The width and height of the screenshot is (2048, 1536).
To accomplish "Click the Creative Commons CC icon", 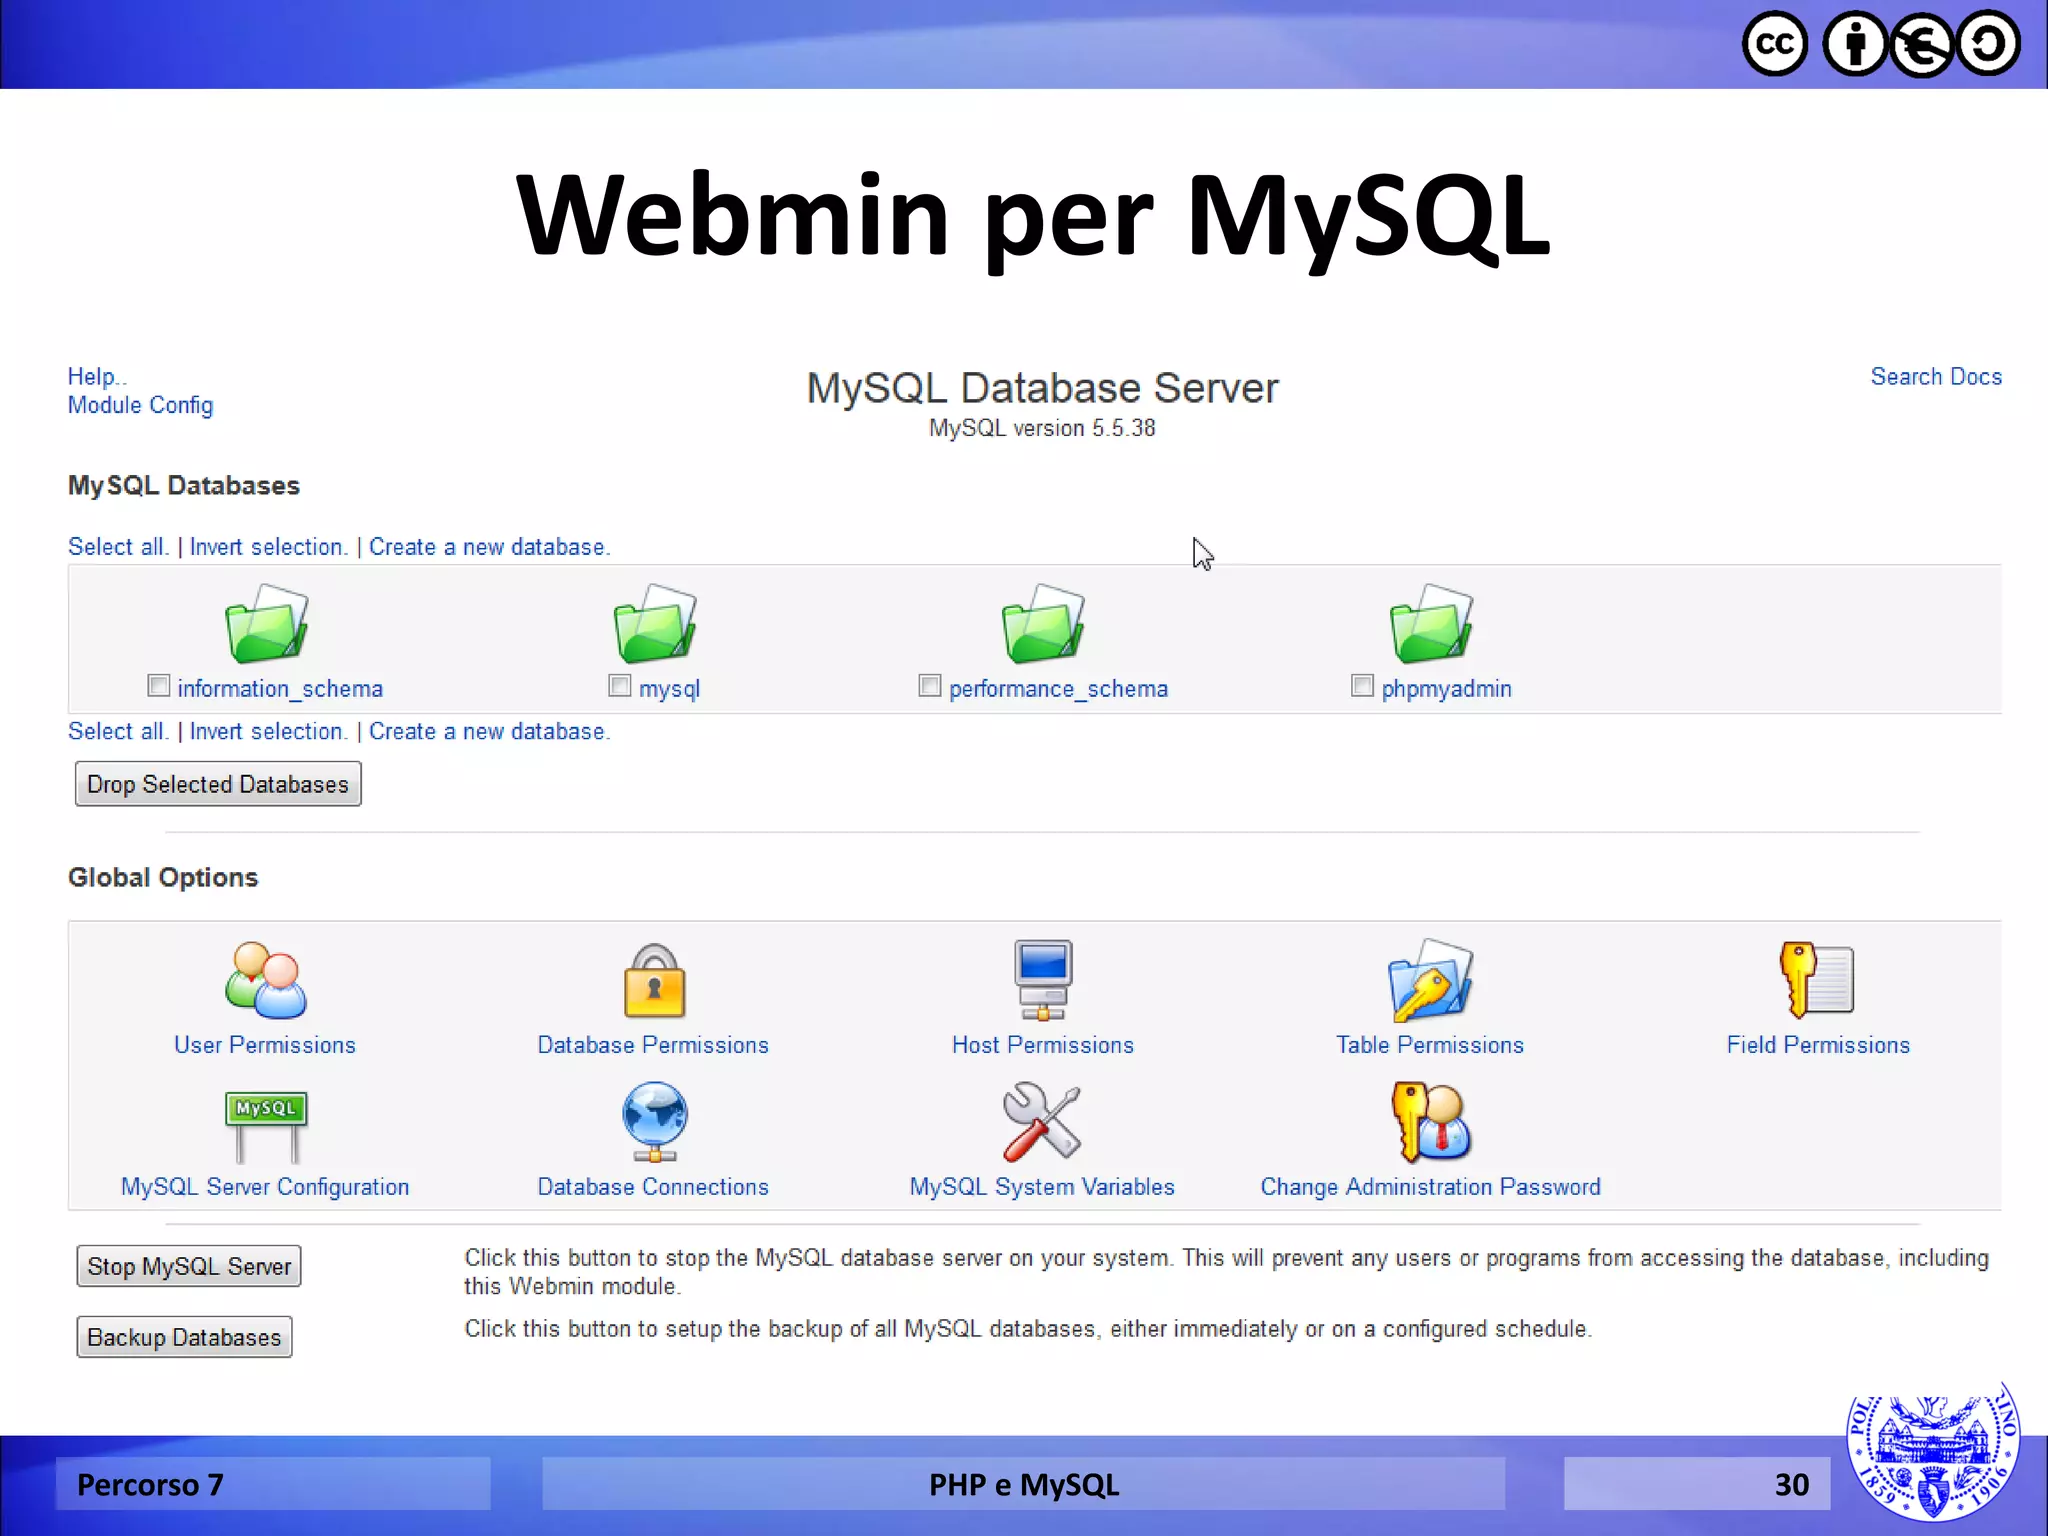I will tap(1775, 44).
